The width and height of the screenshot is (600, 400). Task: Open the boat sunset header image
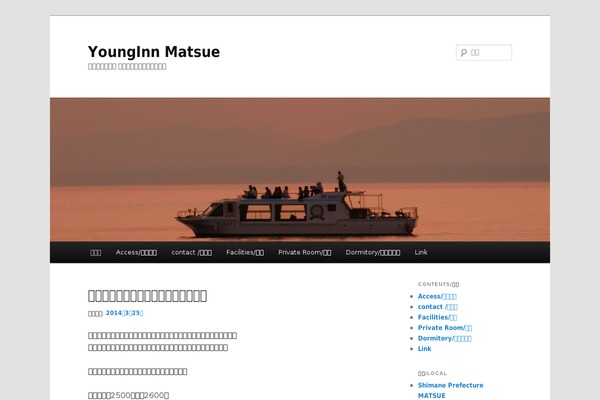[300, 170]
